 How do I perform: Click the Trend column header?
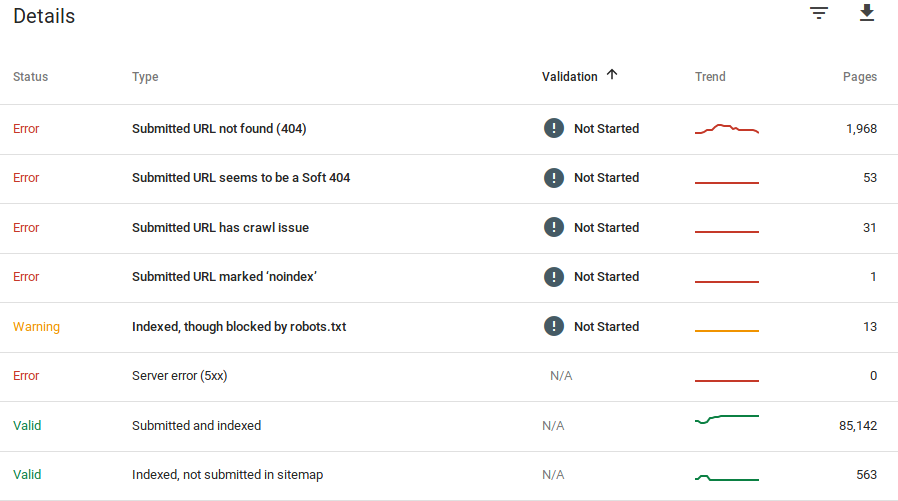point(710,77)
